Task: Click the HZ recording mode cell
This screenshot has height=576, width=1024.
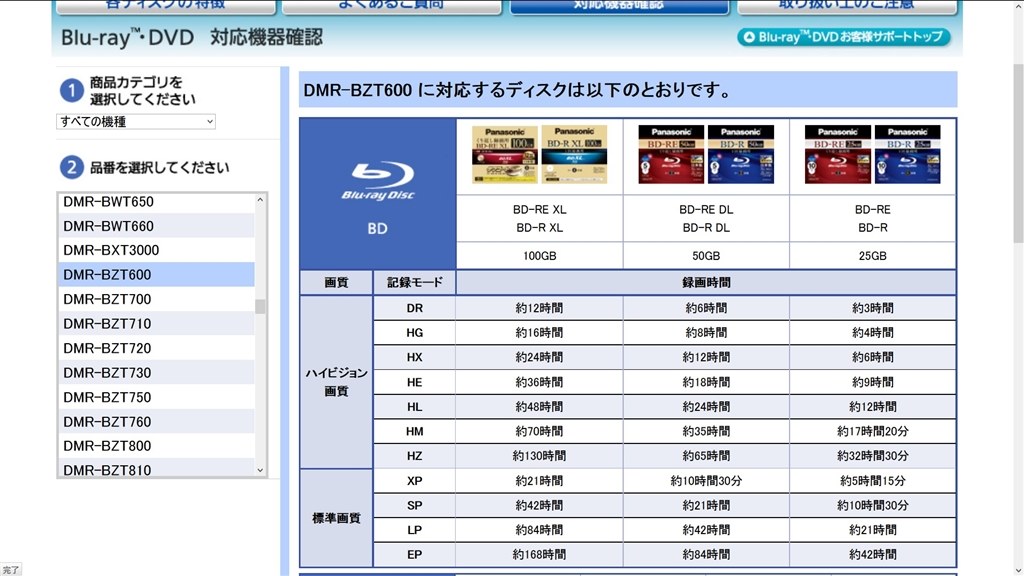Action: point(415,456)
